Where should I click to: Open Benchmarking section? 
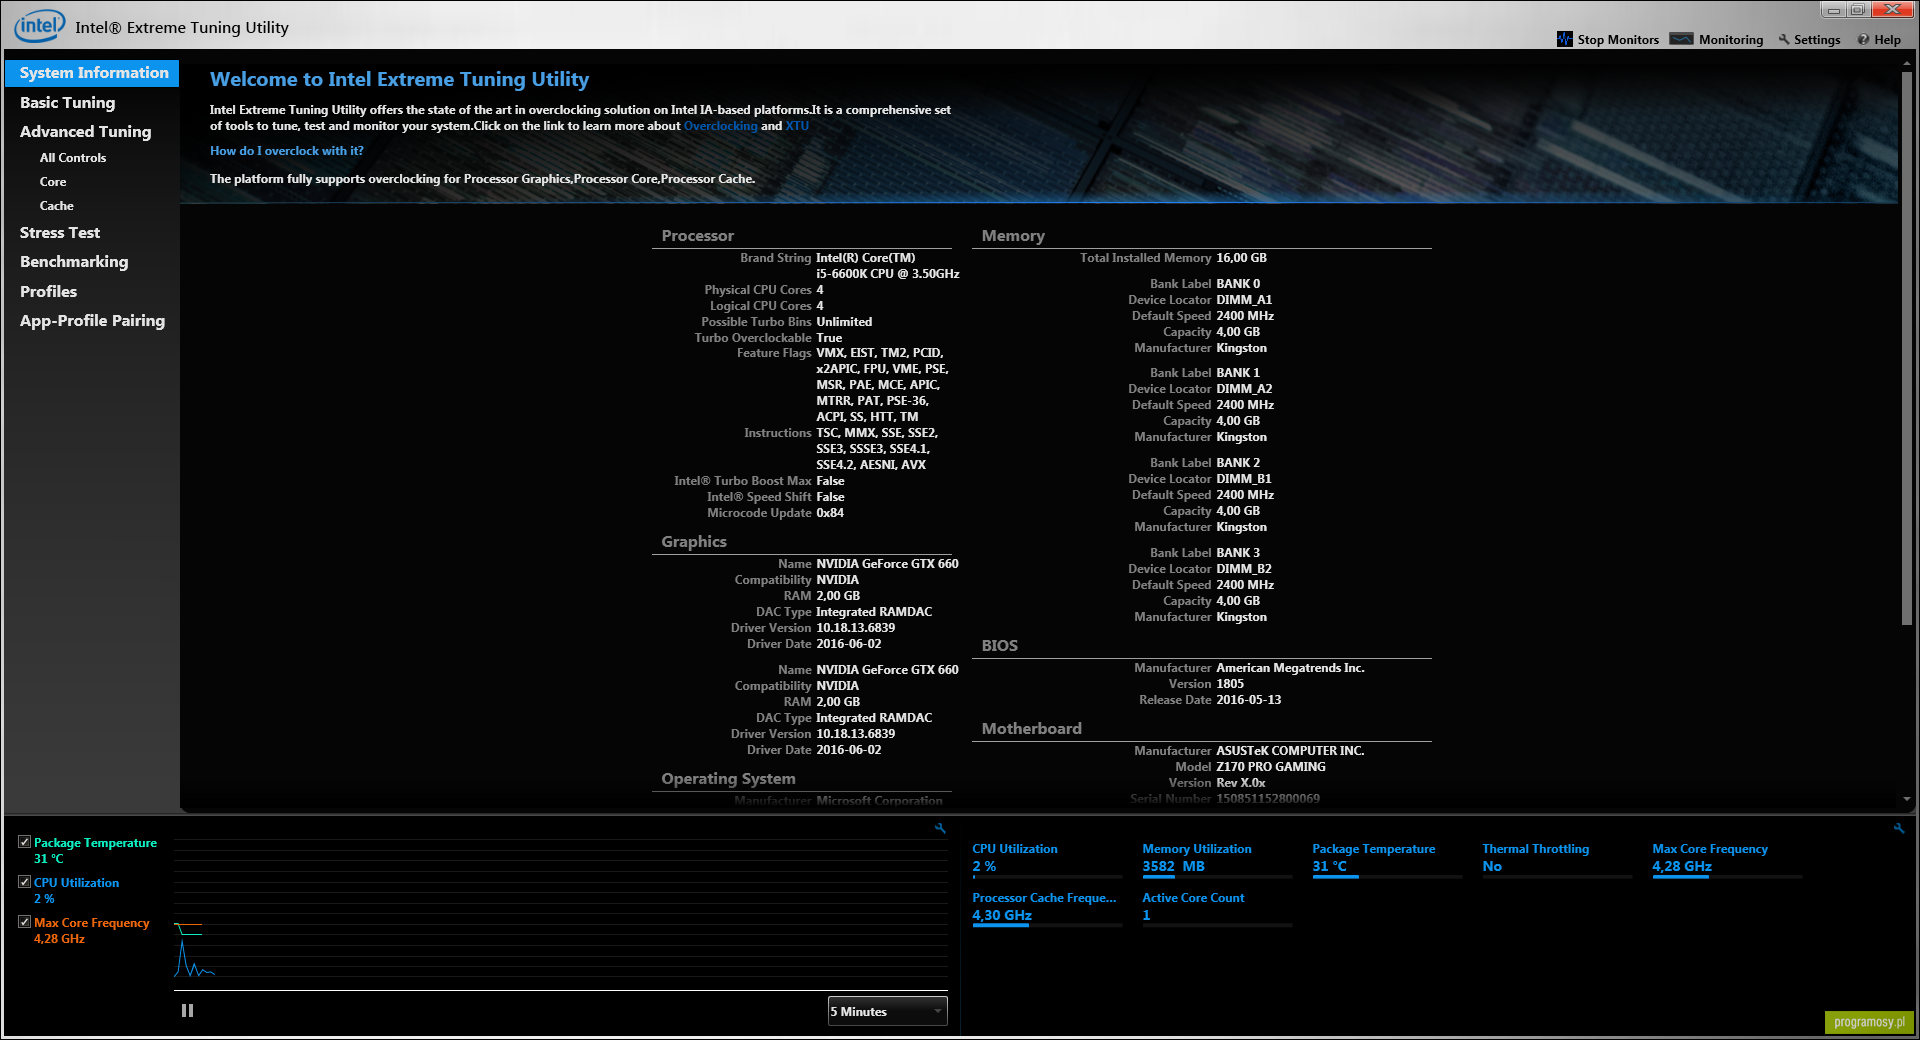(x=74, y=262)
